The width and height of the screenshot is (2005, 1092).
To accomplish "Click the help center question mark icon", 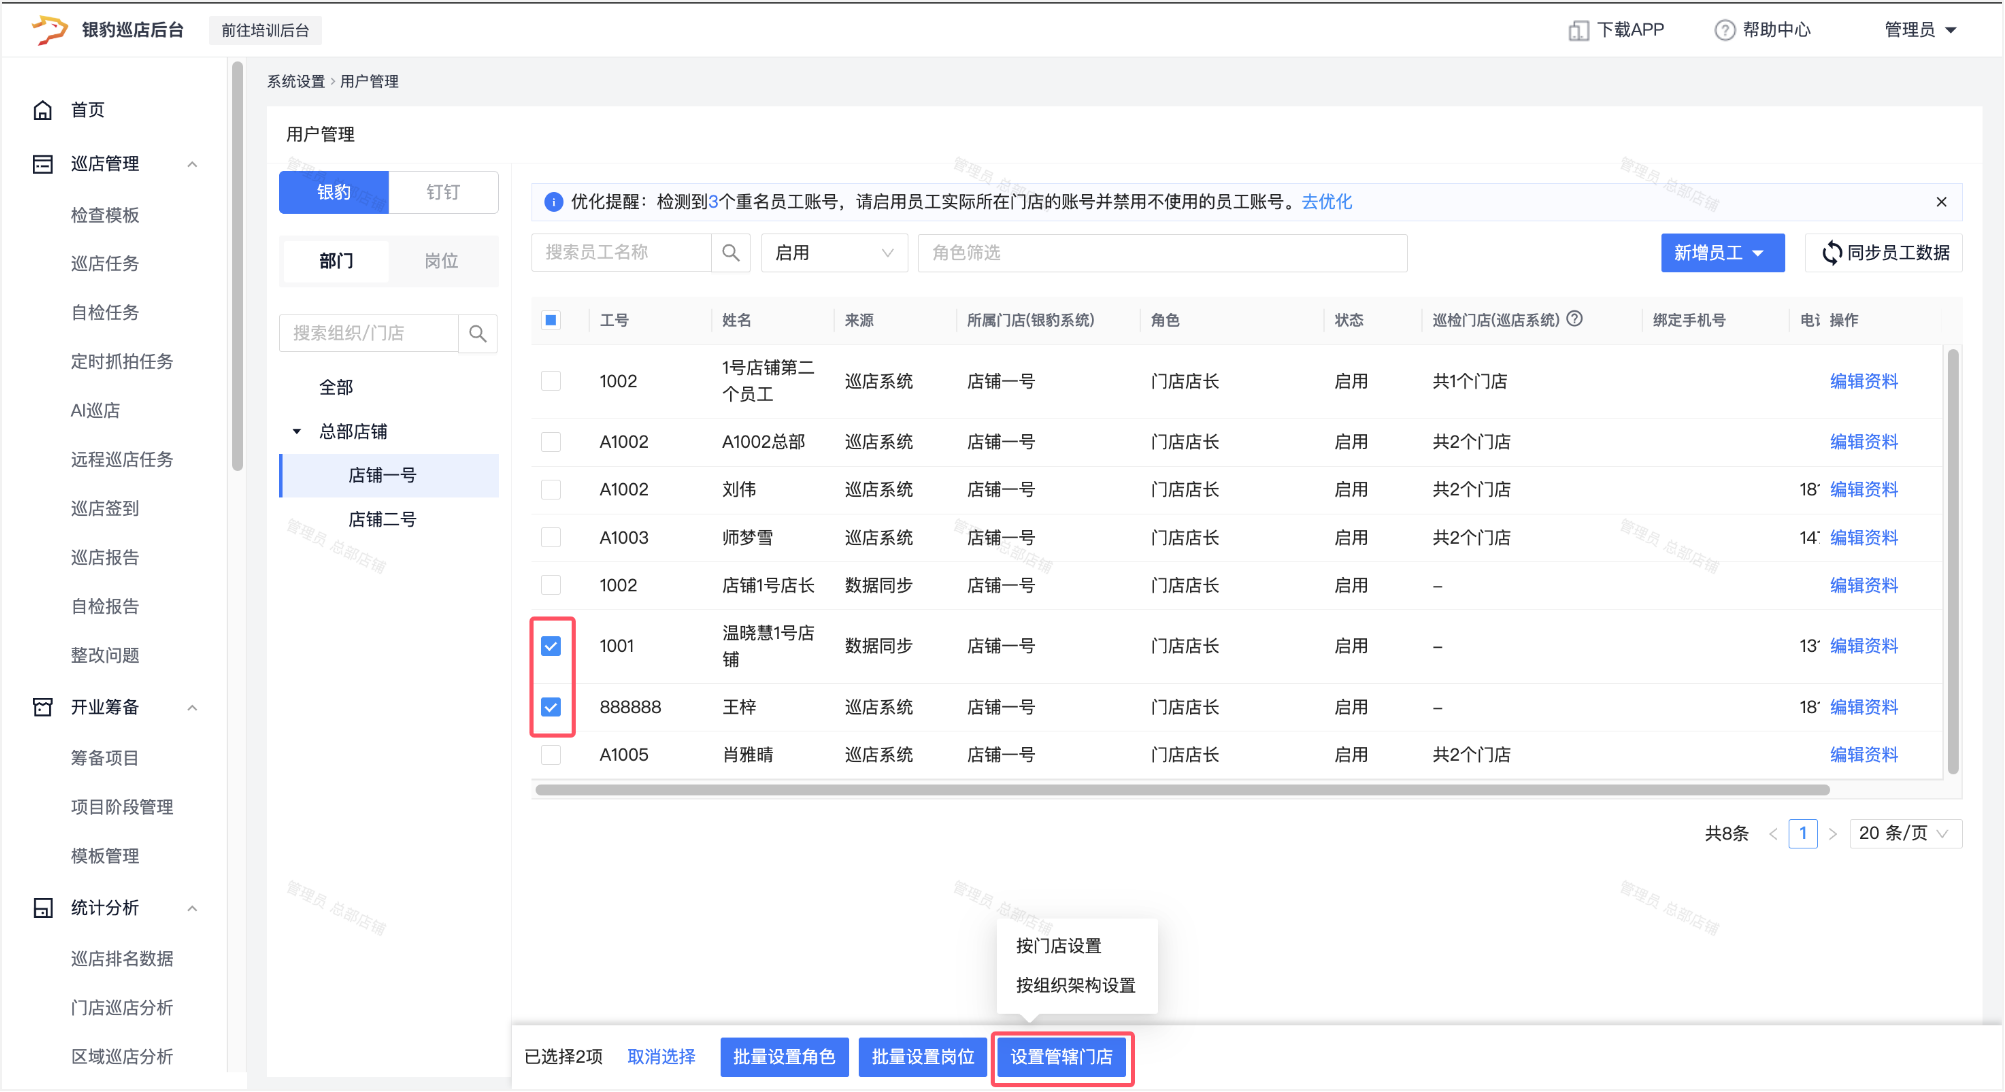I will click(1724, 30).
